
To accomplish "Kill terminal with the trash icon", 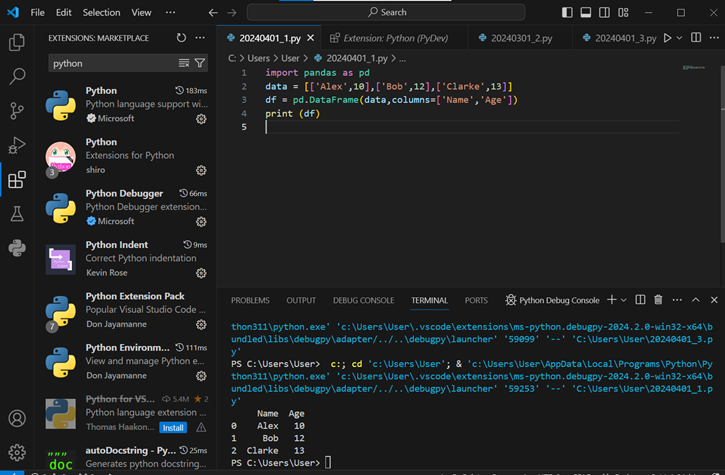I will (x=657, y=300).
